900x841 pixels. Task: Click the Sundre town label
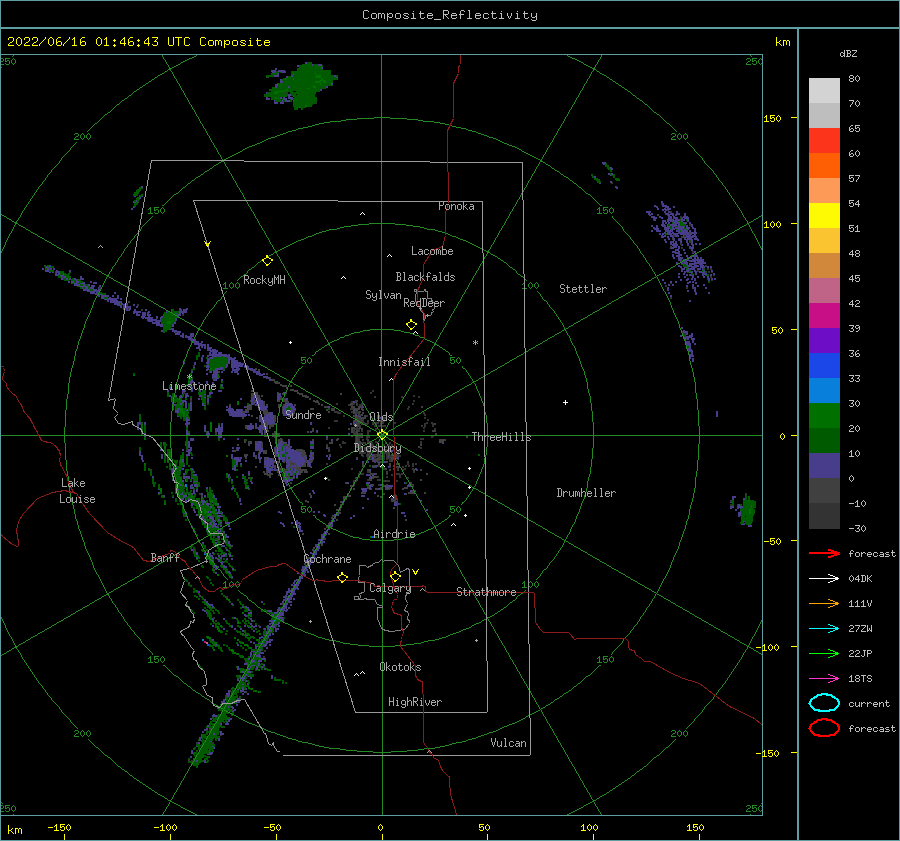click(303, 414)
